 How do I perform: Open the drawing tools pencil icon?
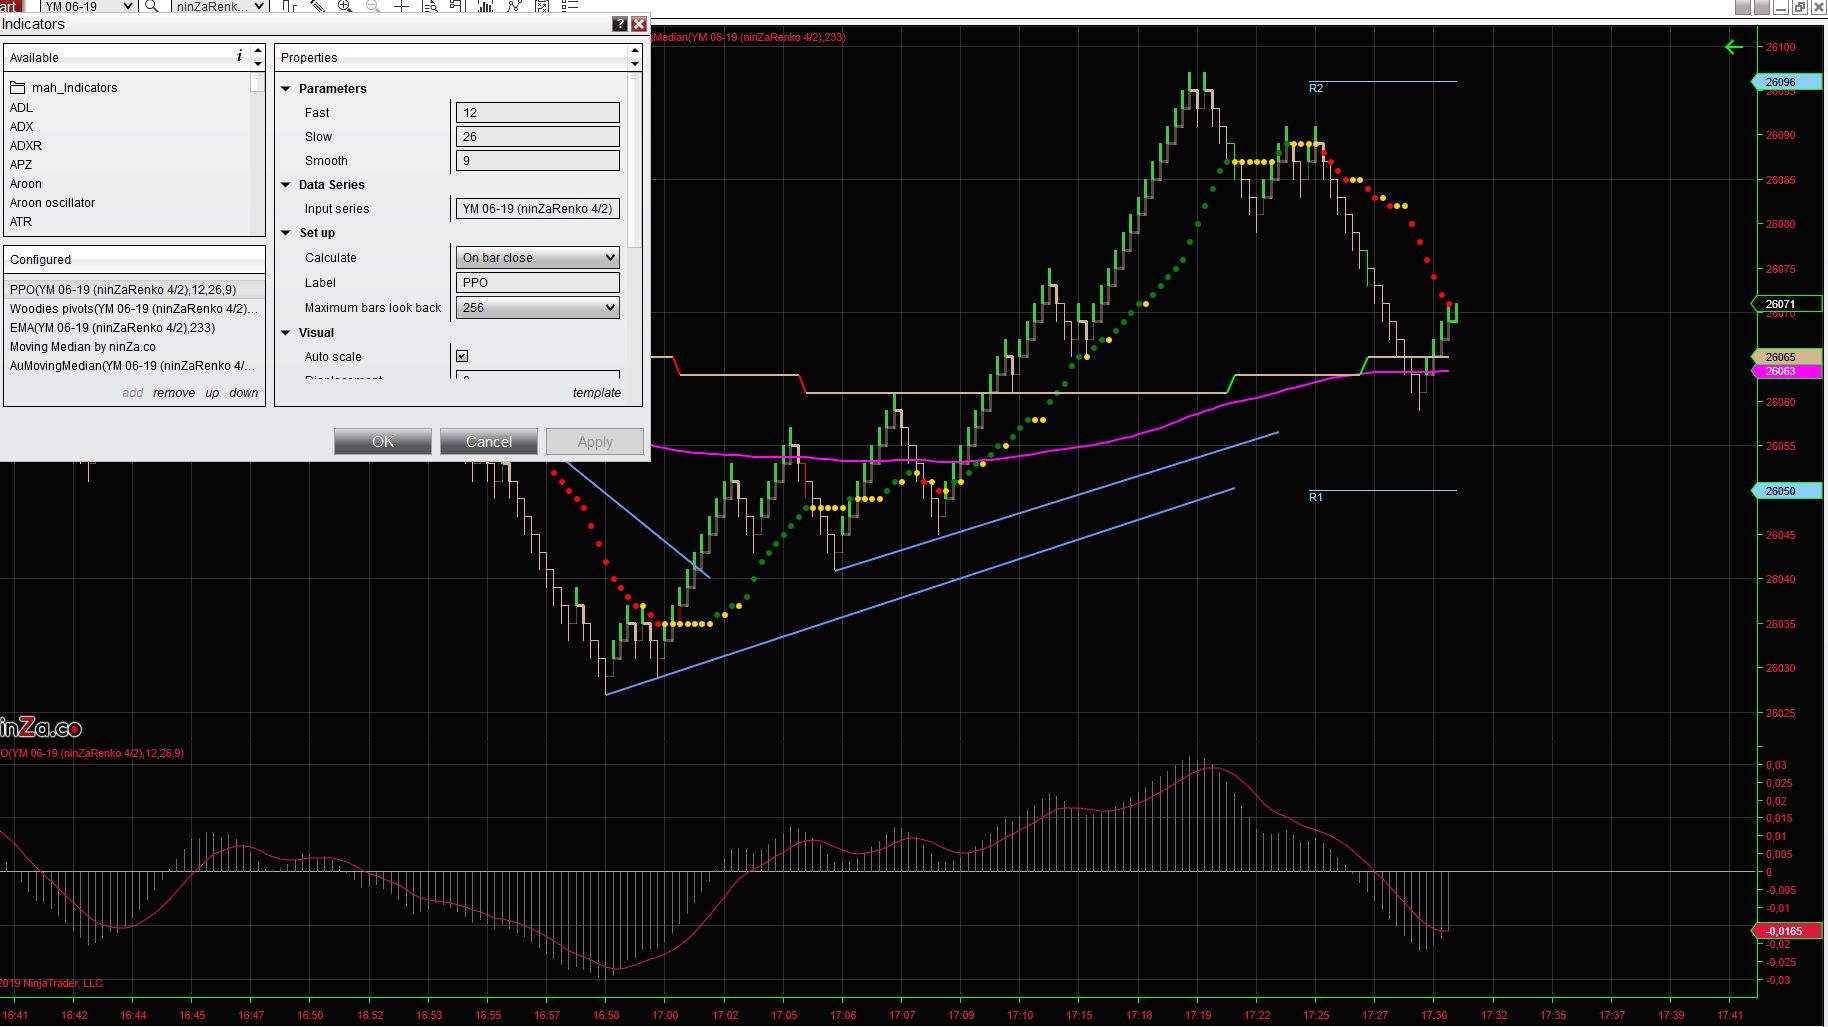(317, 6)
